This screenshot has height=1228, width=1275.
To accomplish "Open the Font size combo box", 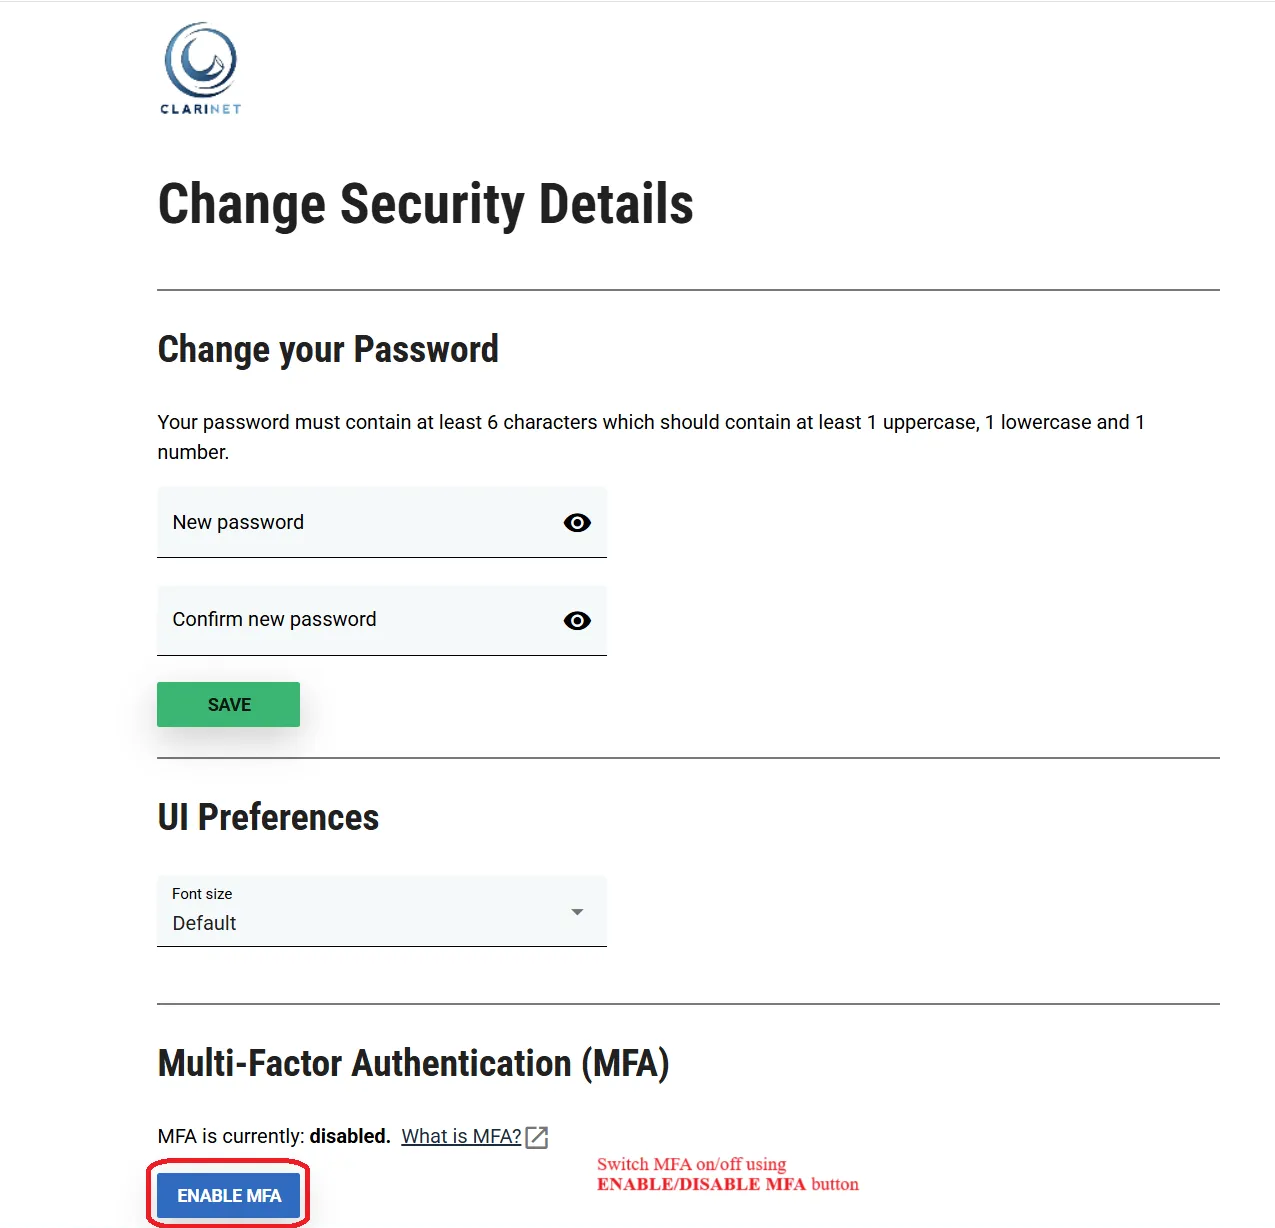I will click(x=381, y=911).
